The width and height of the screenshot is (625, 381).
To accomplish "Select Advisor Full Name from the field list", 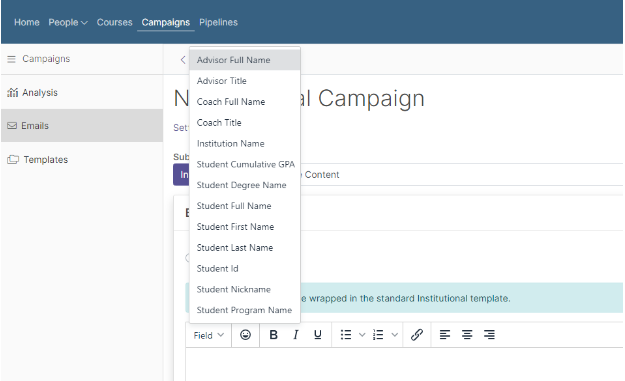I will (245, 60).
